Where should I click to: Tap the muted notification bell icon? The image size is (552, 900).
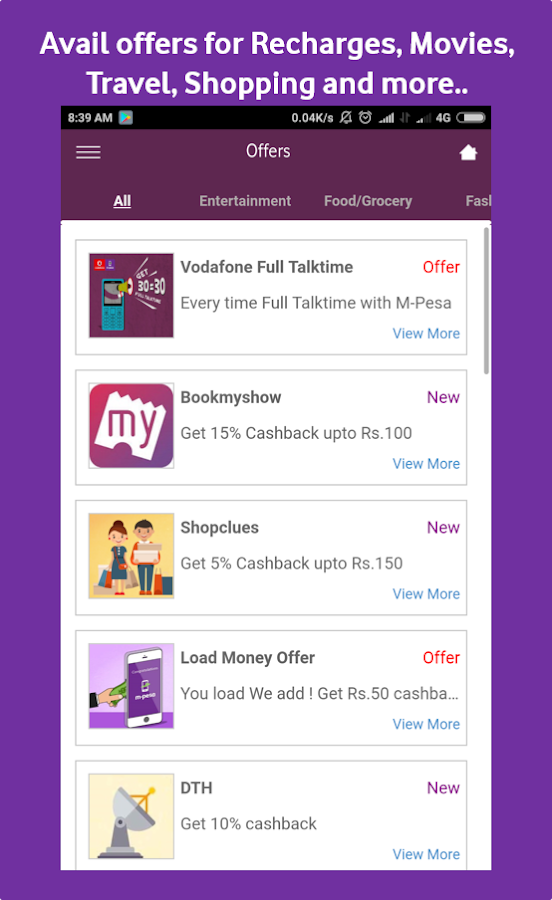[345, 118]
